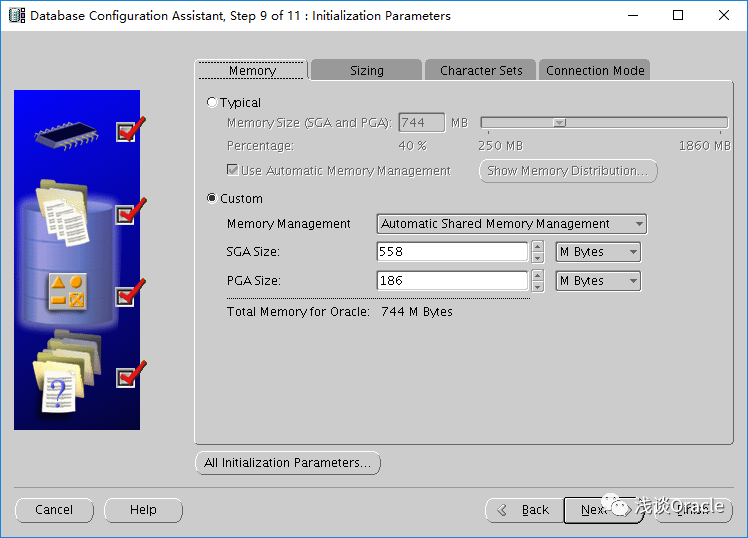Image resolution: width=748 pixels, height=538 pixels.
Task: Click the '744 M Bytes' total value
Action: point(417,311)
